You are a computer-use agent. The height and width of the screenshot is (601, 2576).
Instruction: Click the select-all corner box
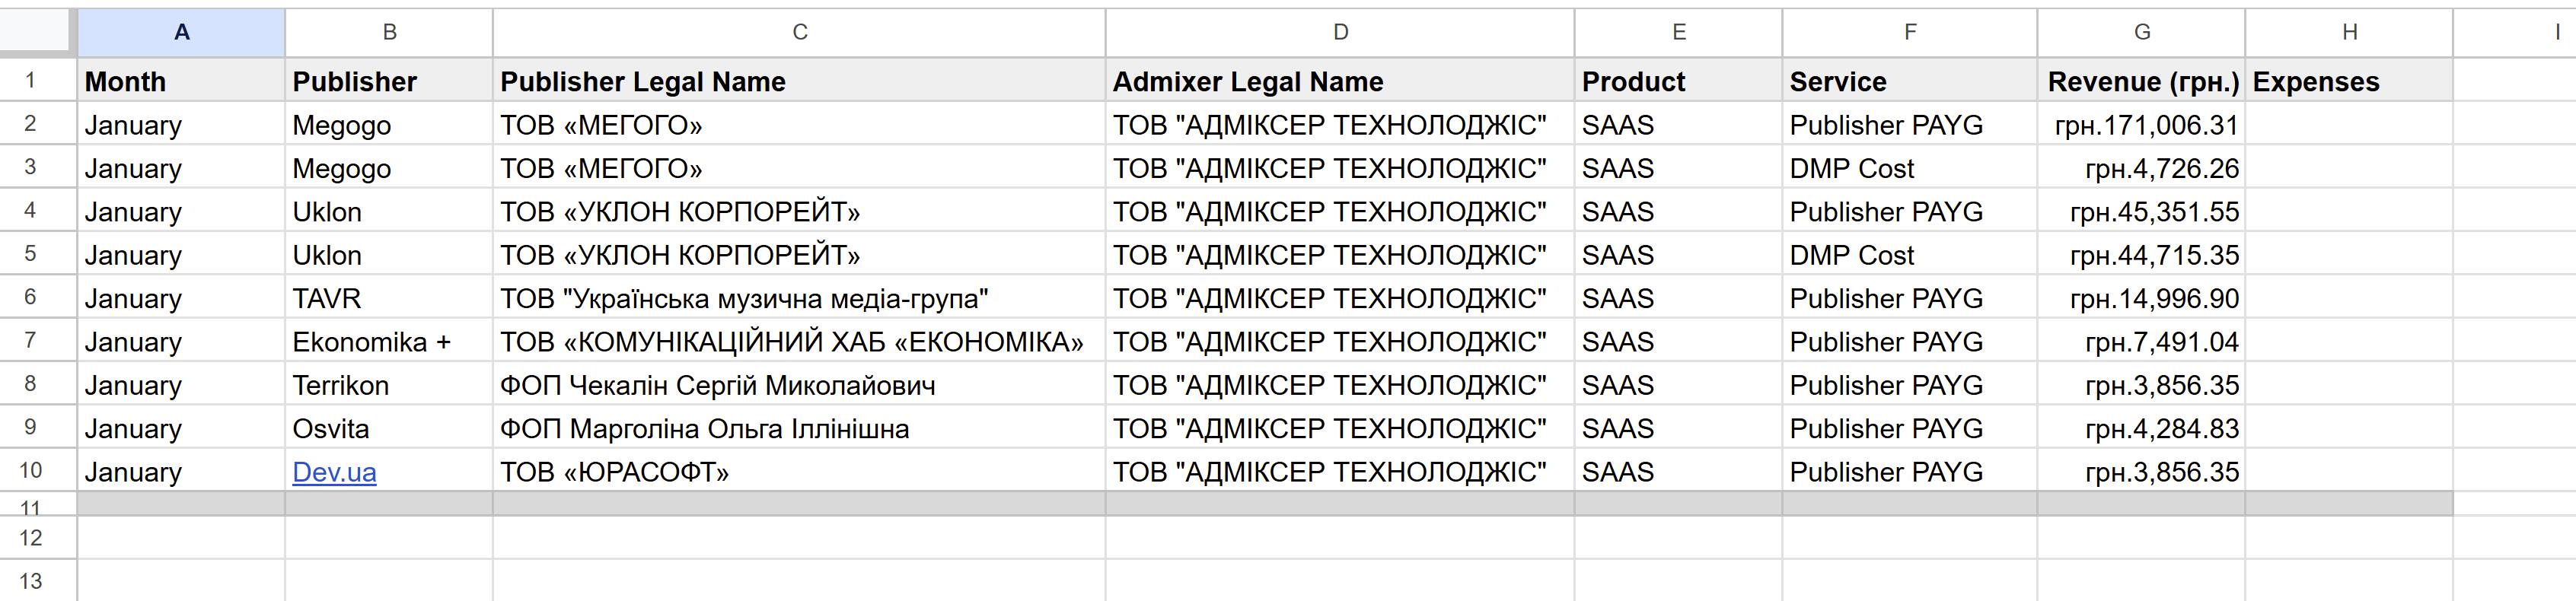35,31
